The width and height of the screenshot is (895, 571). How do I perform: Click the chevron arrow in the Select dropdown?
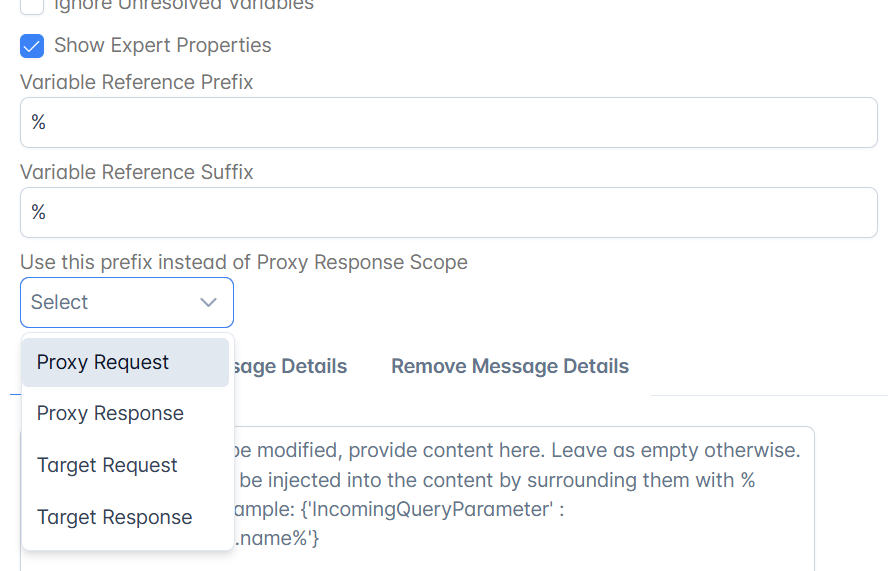click(209, 302)
